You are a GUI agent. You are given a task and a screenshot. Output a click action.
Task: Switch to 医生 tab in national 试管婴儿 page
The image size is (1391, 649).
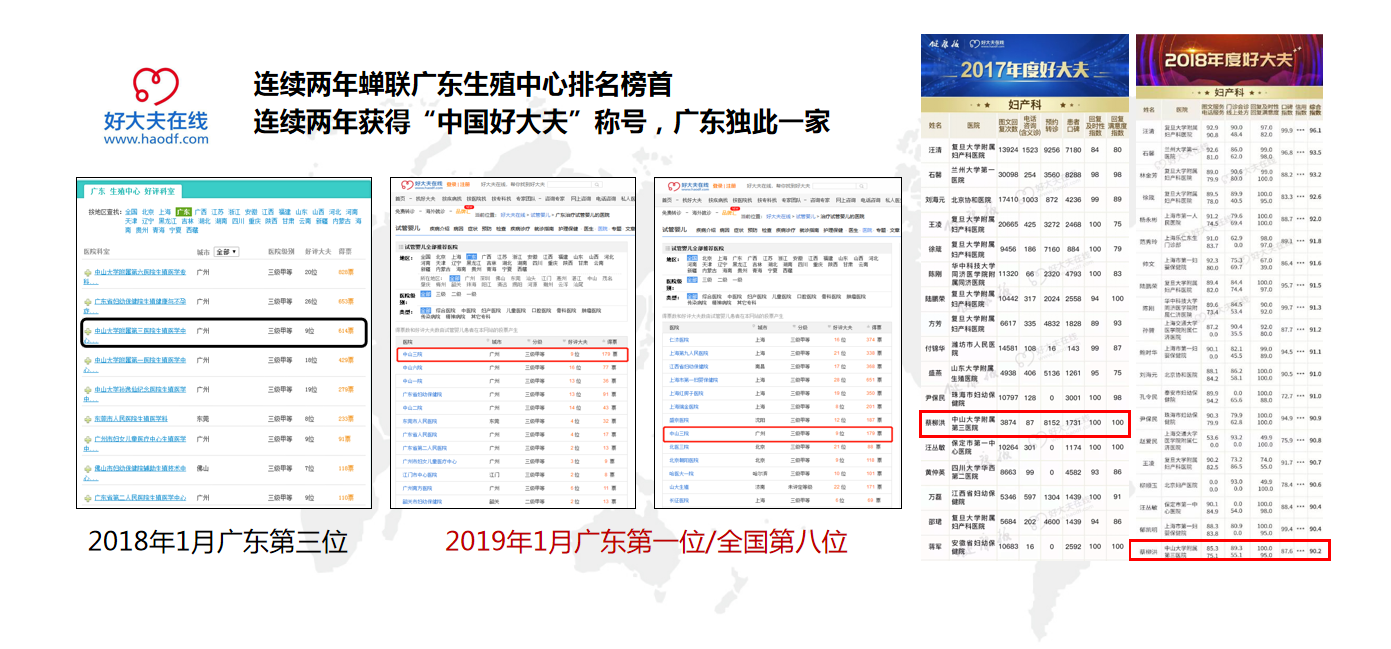pyautogui.click(x=853, y=230)
